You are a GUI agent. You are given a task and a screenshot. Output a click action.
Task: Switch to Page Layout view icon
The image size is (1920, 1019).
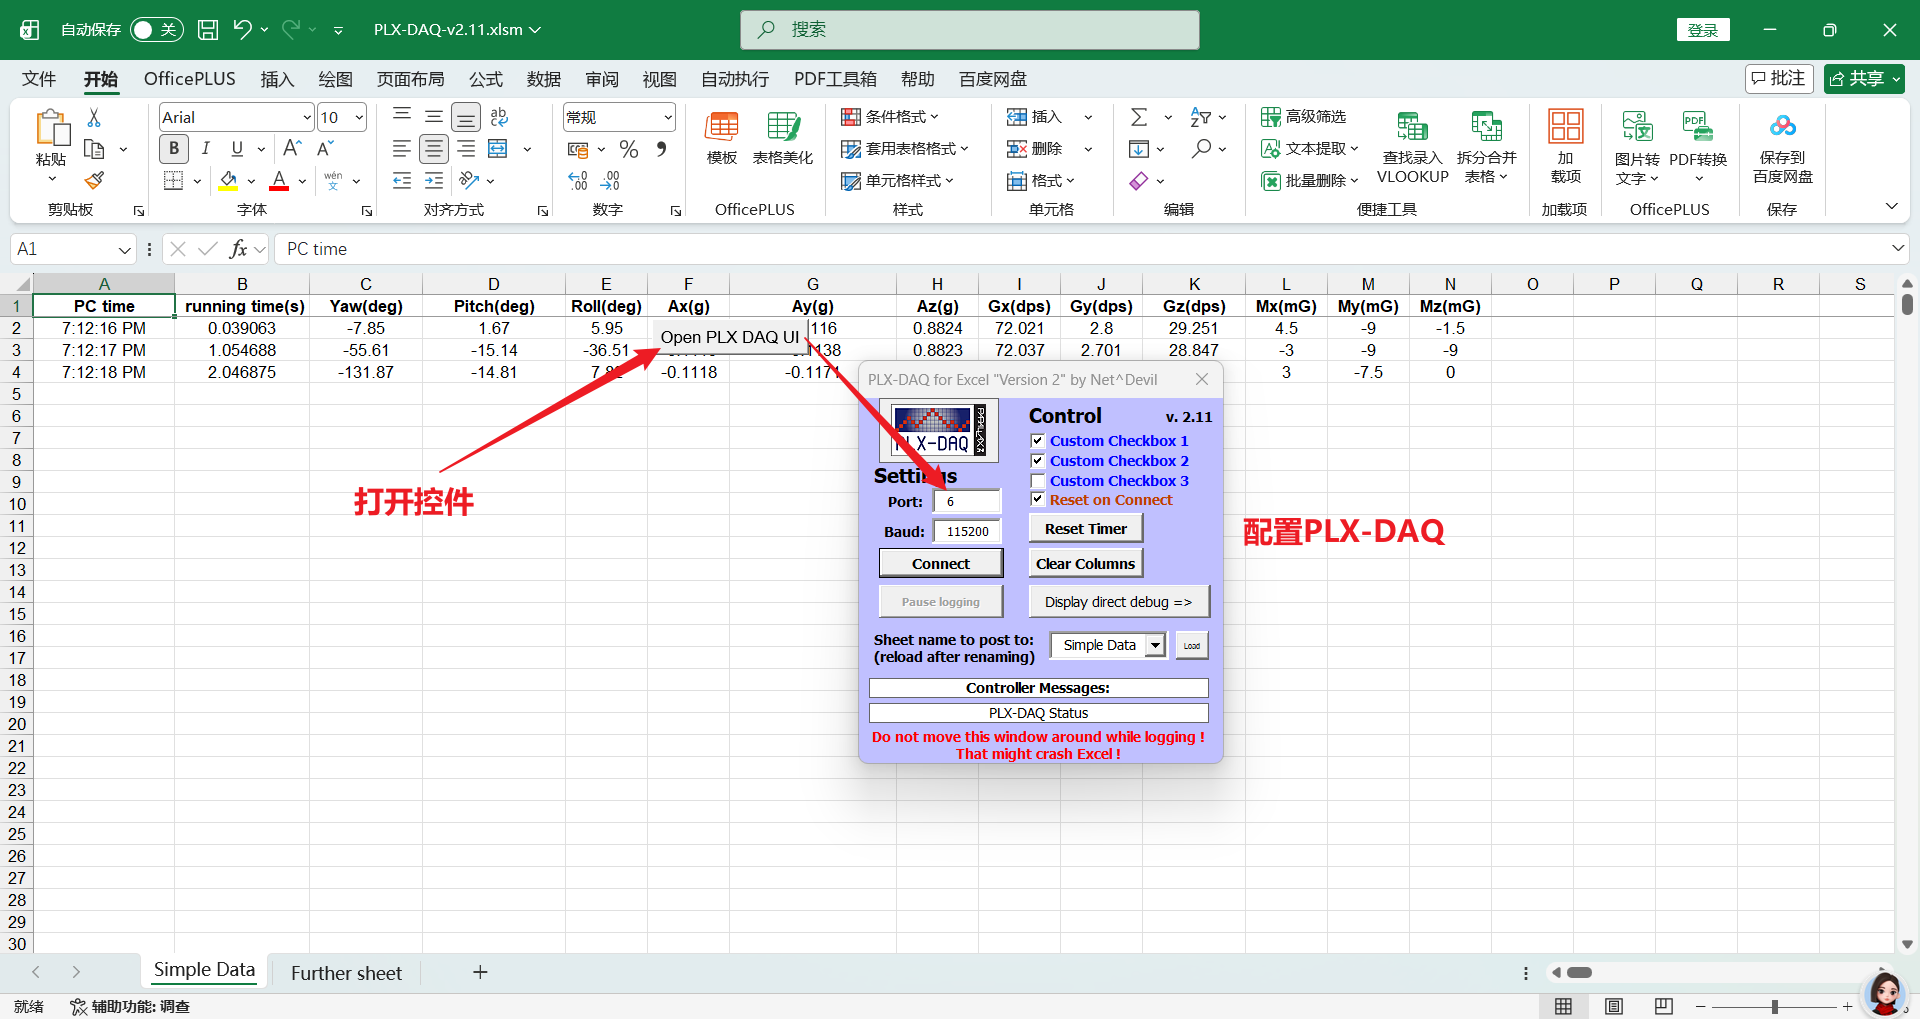point(1614,1006)
